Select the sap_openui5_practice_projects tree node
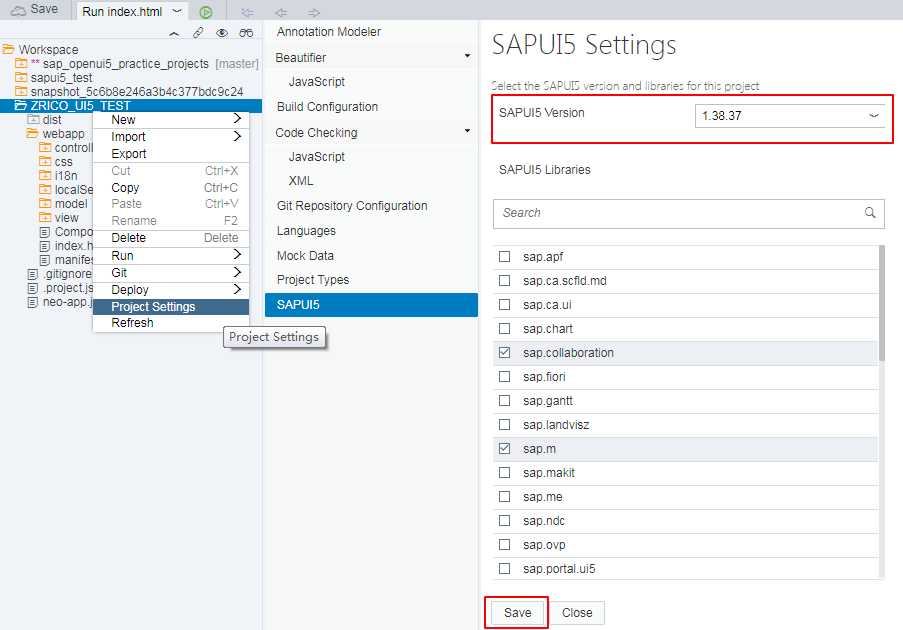Viewport: 903px width, 630px height. point(126,63)
